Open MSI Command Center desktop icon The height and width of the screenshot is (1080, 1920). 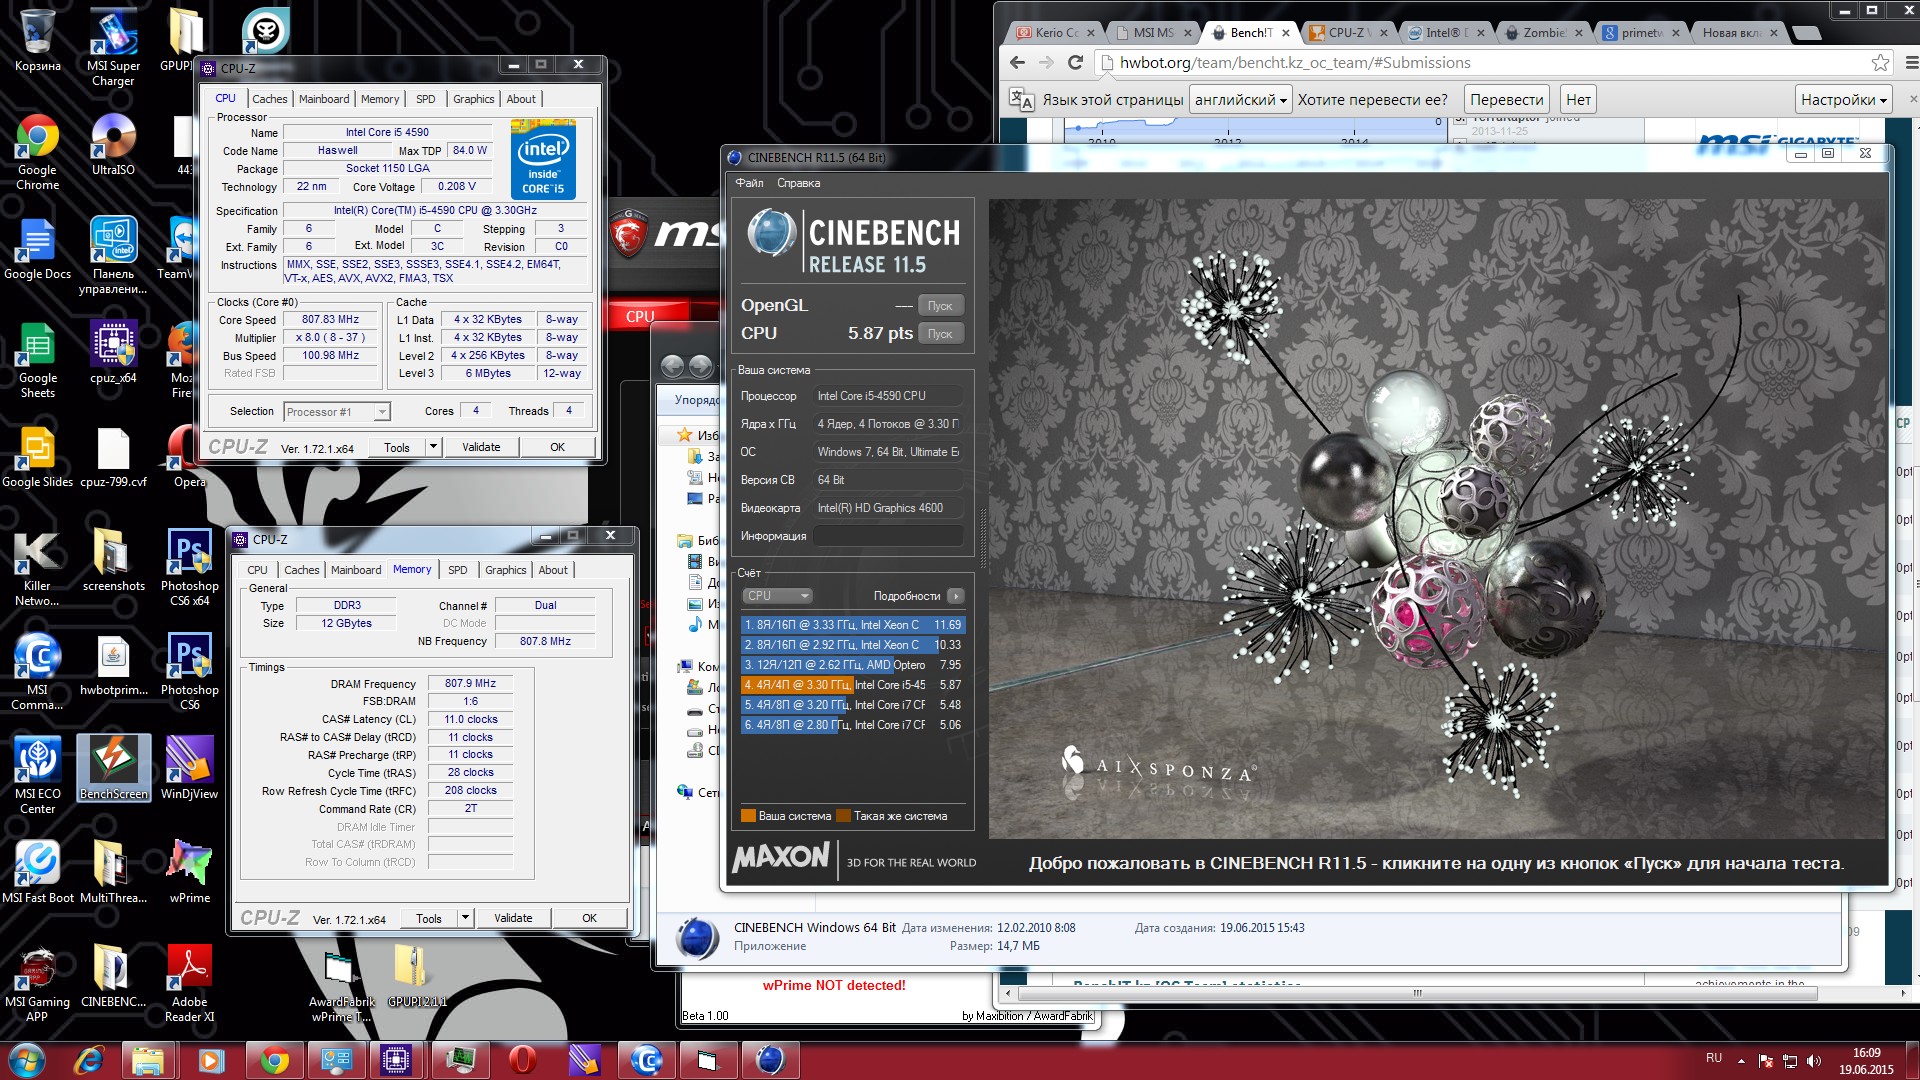click(37, 672)
